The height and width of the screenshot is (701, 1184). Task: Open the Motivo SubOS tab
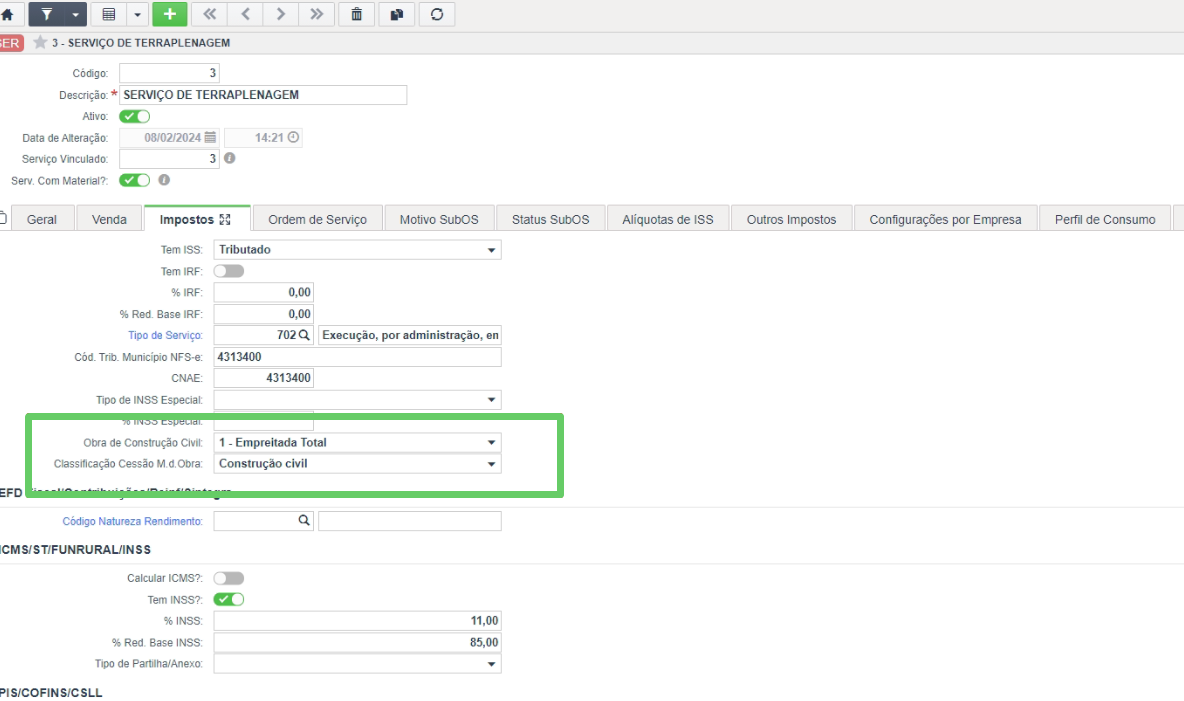pyautogui.click(x=439, y=219)
